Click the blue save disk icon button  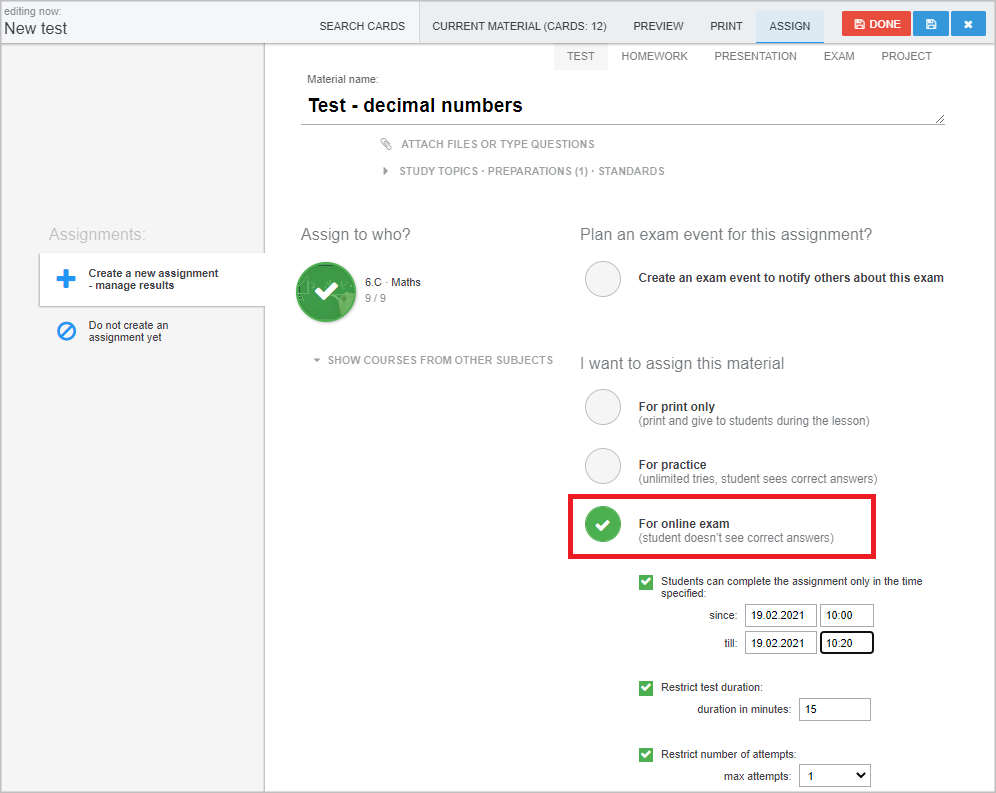pos(931,24)
